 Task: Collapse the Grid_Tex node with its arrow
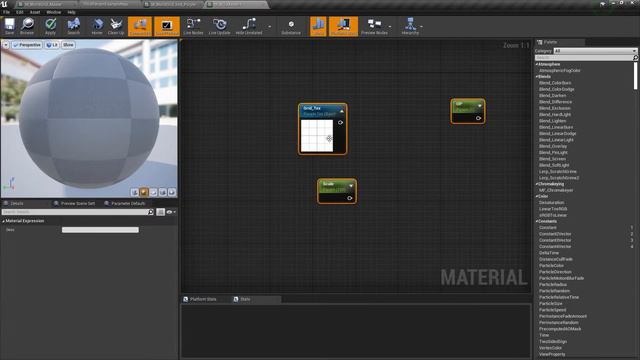click(x=342, y=111)
